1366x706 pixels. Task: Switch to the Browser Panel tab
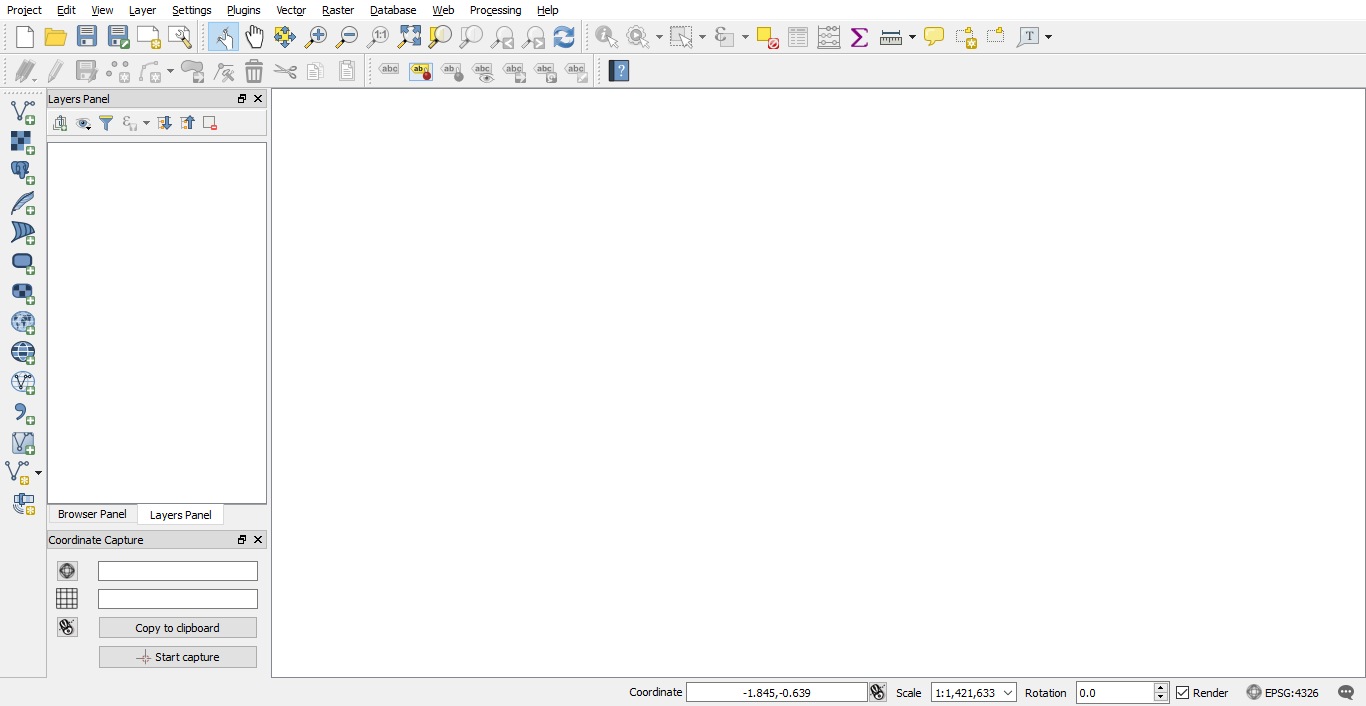coord(92,514)
